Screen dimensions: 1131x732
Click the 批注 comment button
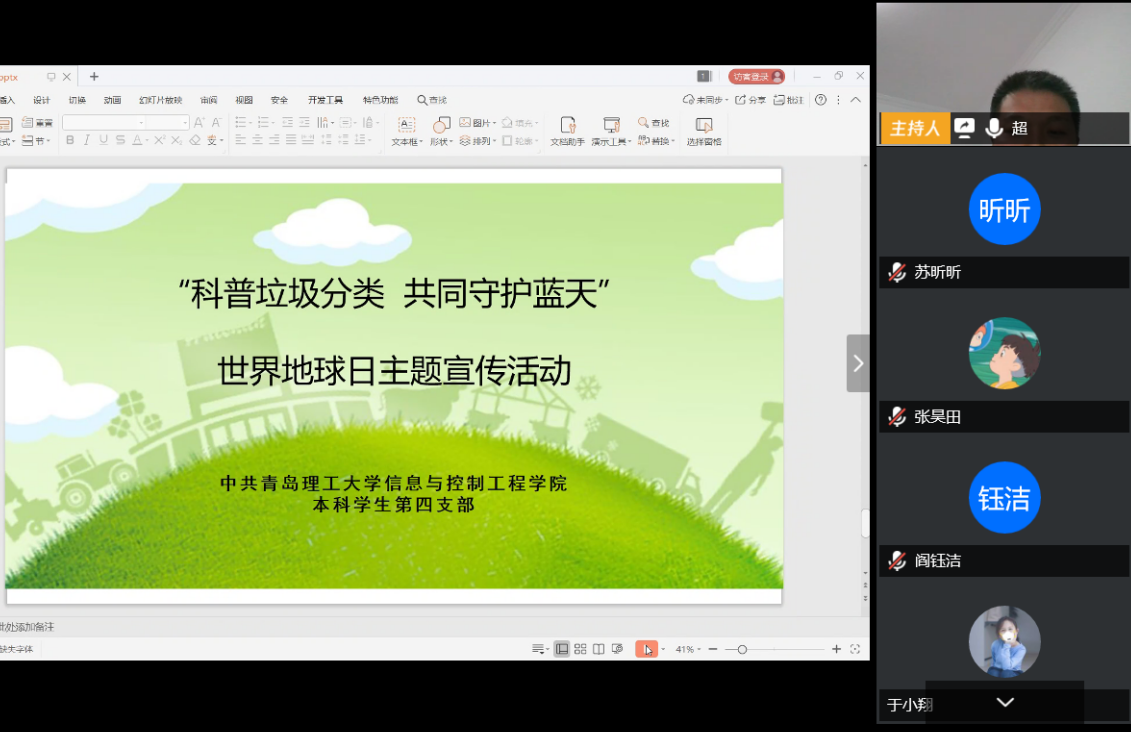790,100
